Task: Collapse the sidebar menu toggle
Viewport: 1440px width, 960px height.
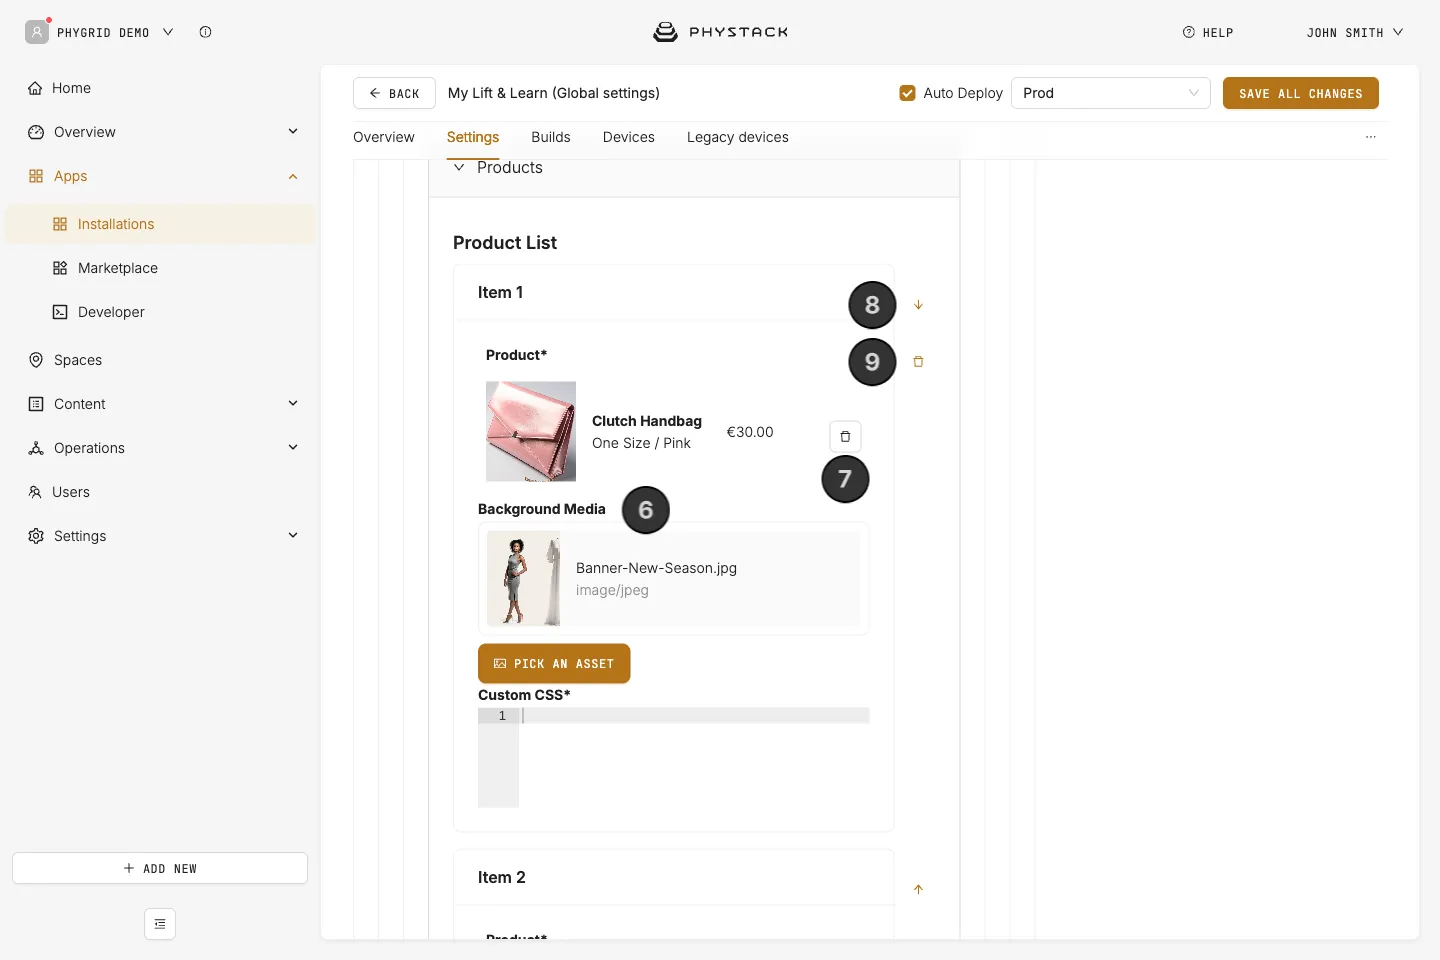Action: (x=160, y=924)
